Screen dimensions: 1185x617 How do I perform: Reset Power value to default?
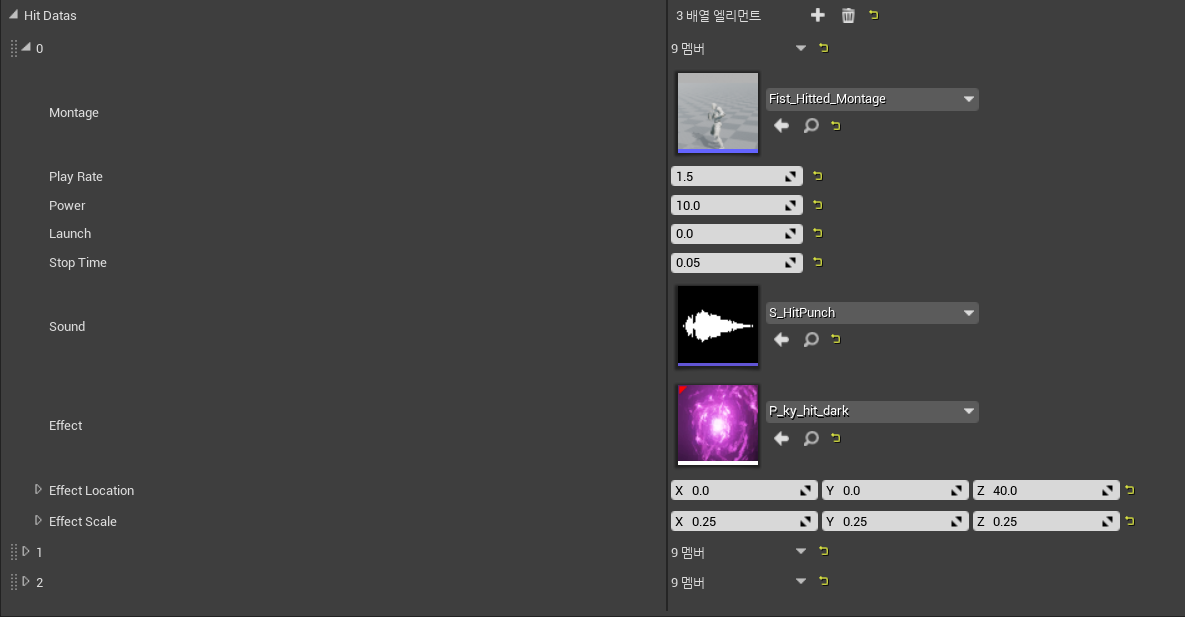[x=818, y=204]
